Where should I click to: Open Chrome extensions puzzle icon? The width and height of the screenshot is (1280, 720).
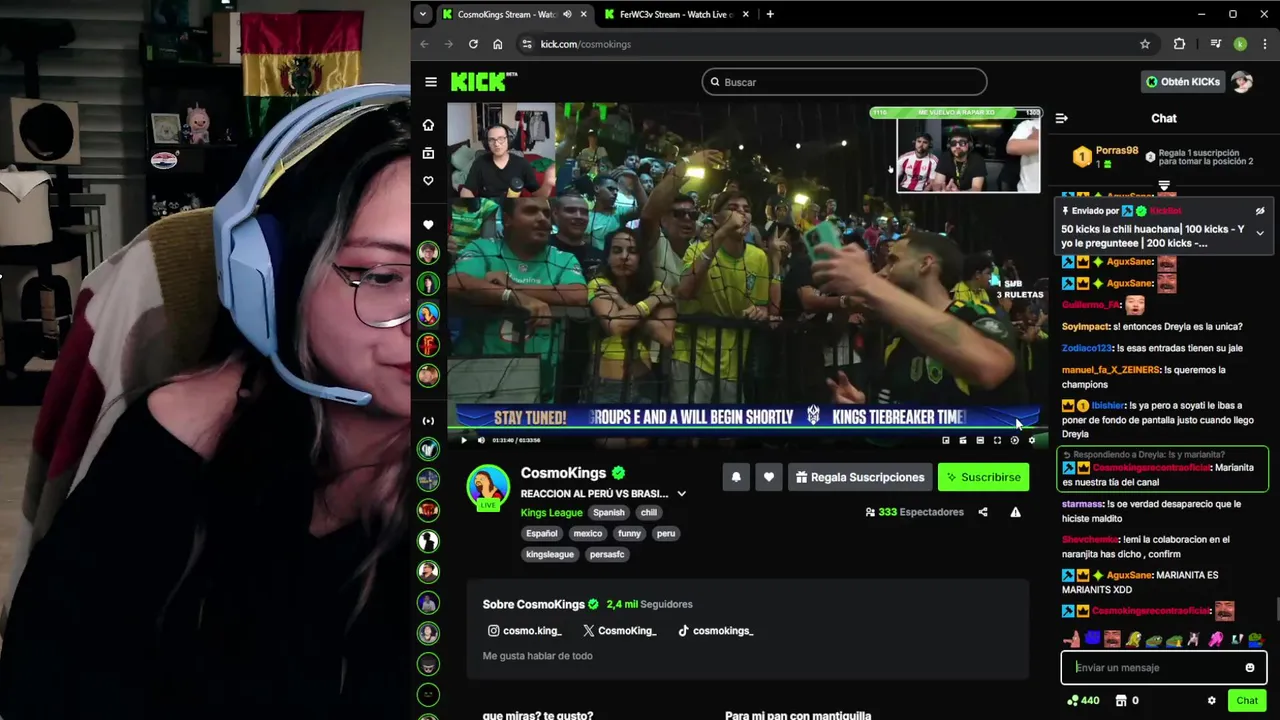[1179, 44]
